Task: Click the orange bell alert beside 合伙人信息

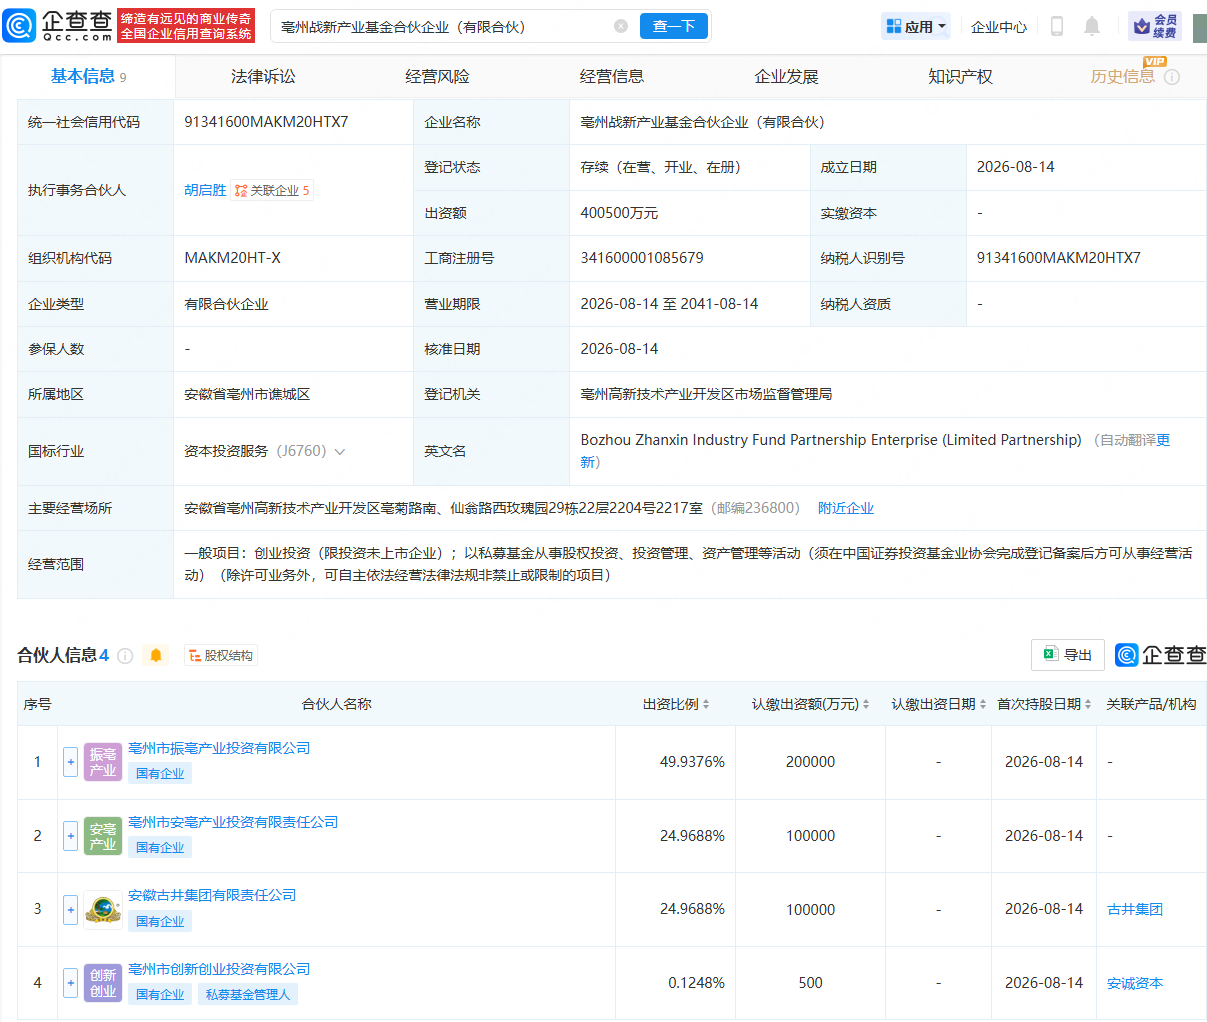Action: tap(156, 655)
